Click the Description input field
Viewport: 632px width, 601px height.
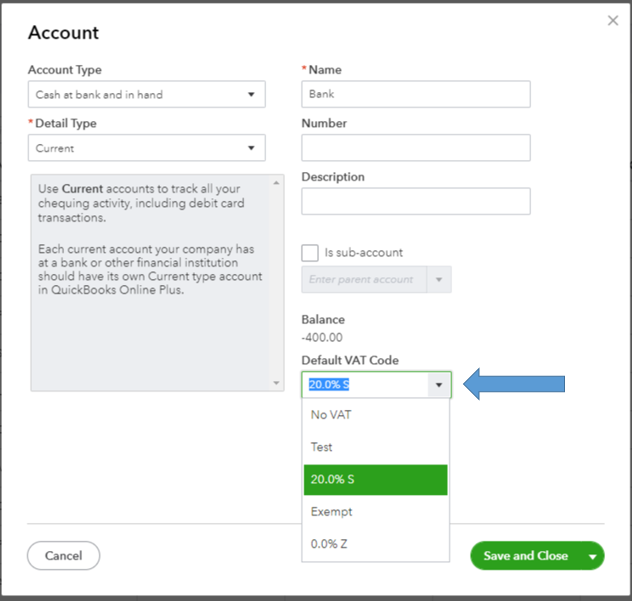[x=415, y=201]
